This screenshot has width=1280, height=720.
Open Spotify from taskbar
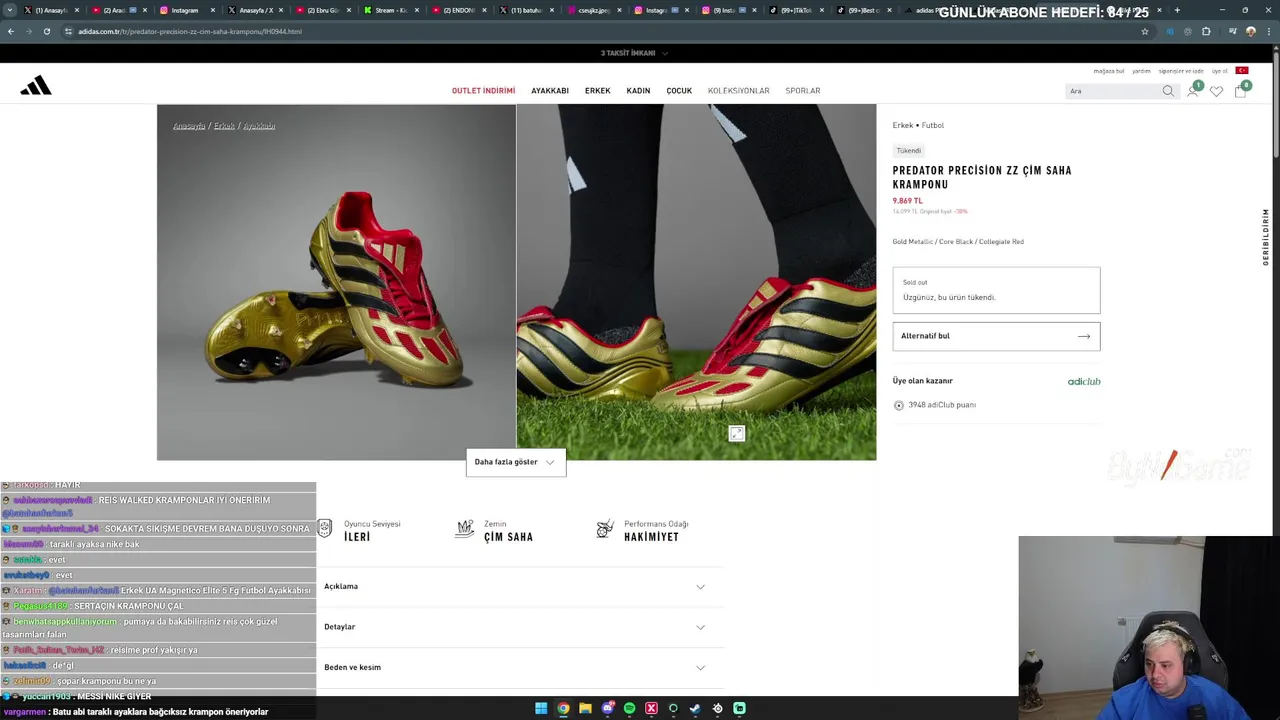pyautogui.click(x=629, y=708)
